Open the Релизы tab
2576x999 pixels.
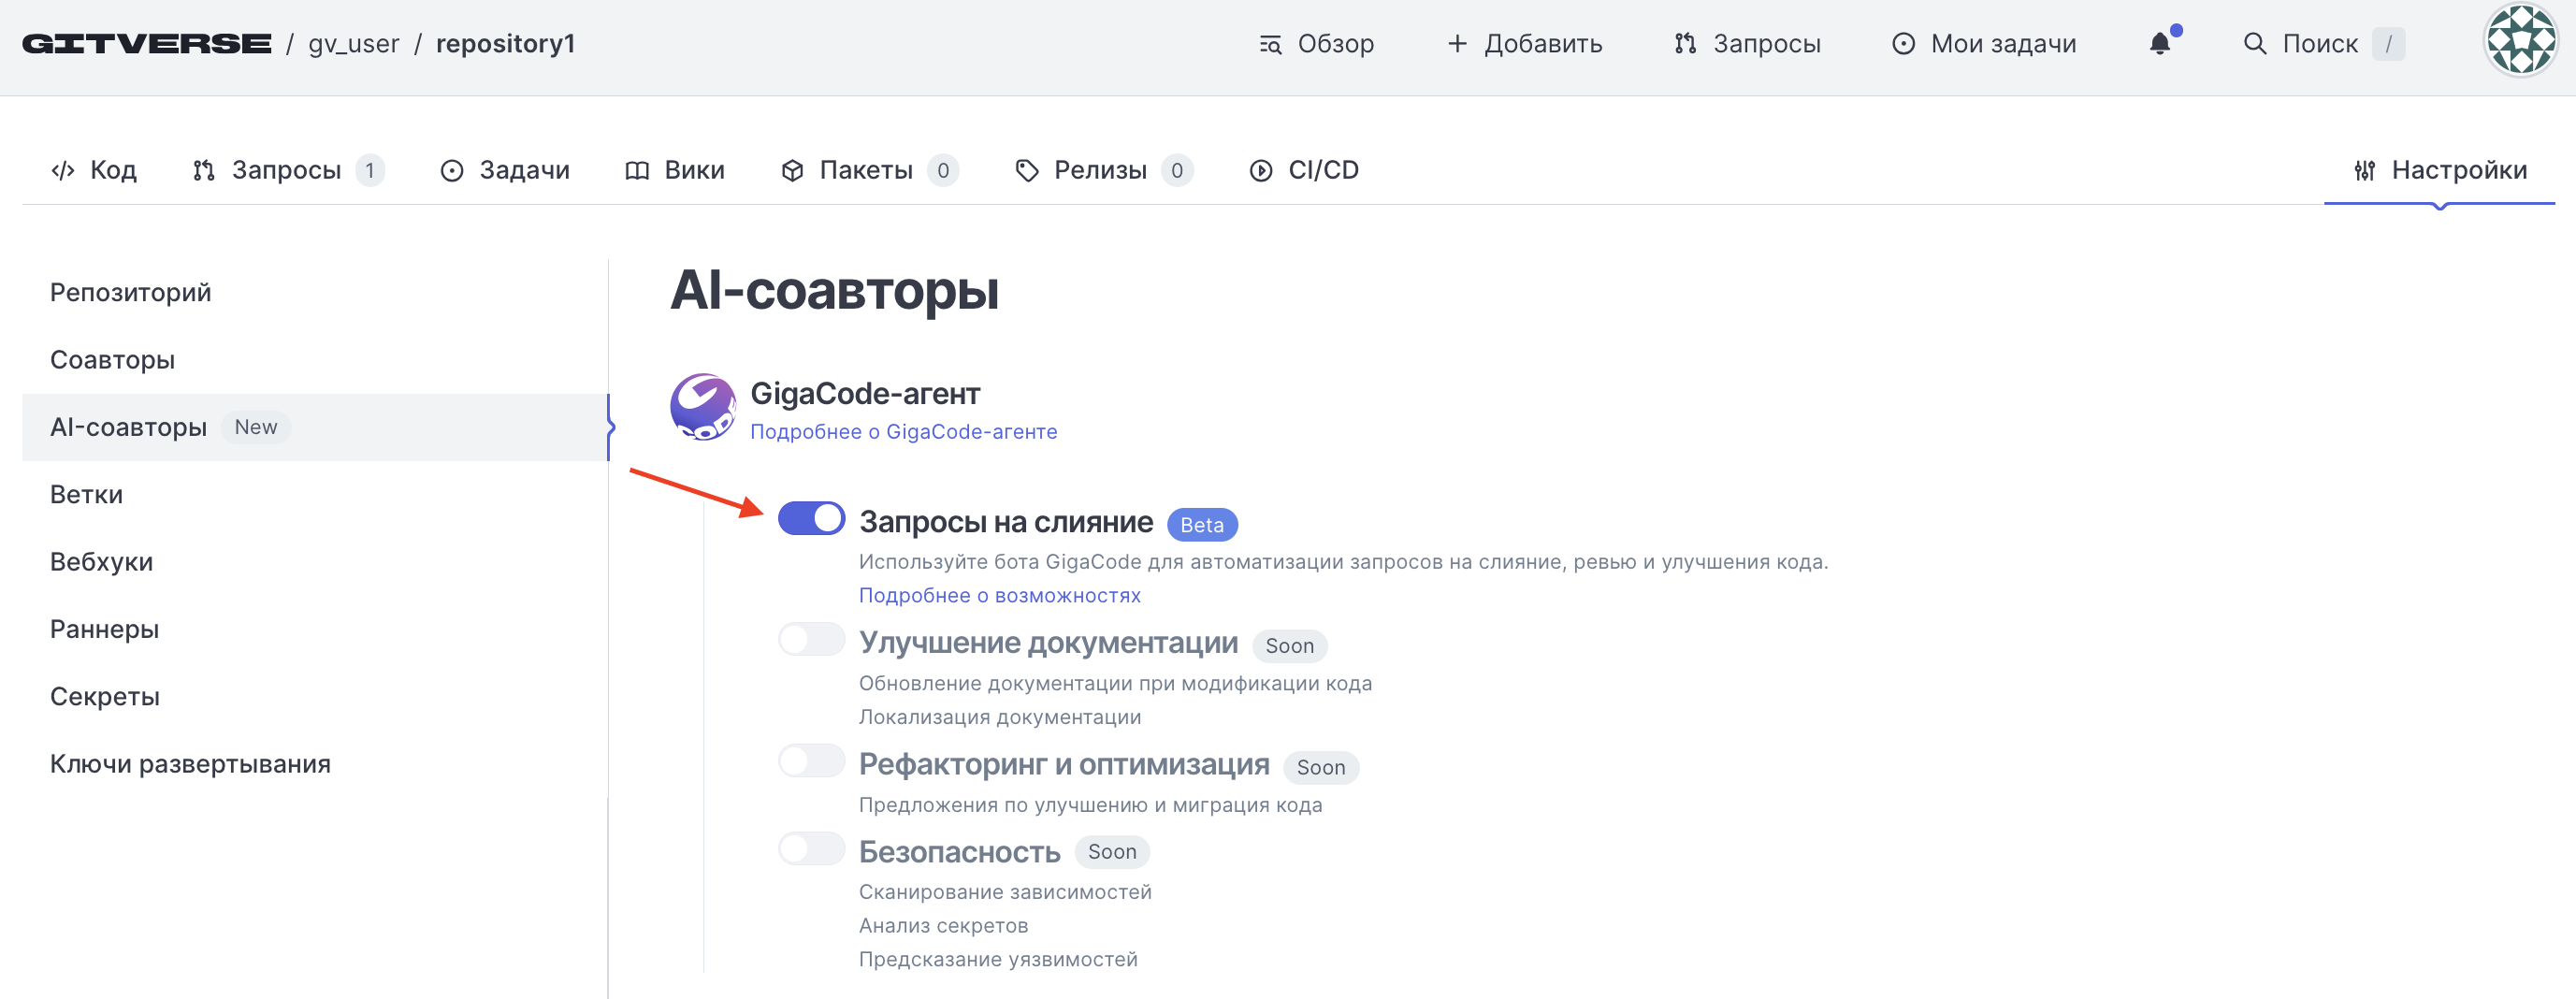coord(1103,171)
